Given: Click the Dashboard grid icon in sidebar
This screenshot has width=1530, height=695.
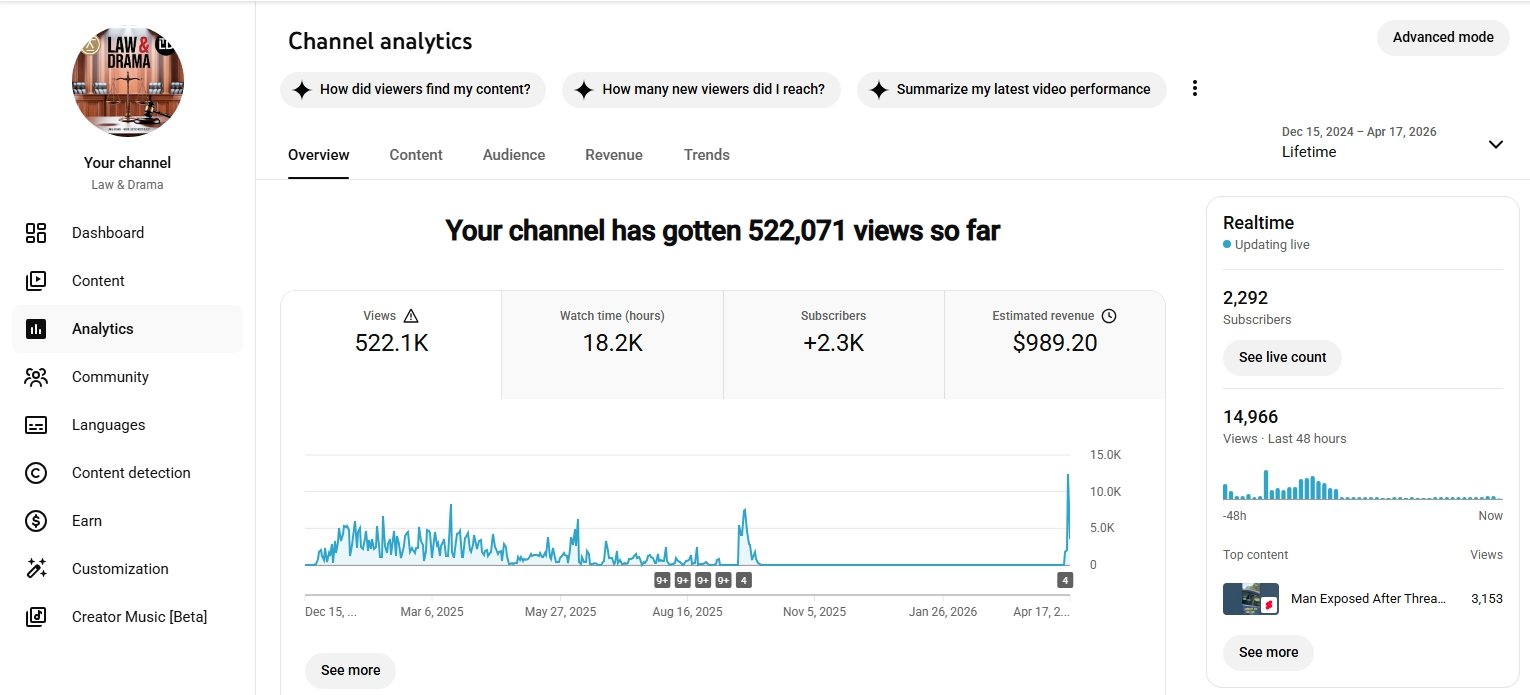Looking at the screenshot, I should (x=36, y=233).
